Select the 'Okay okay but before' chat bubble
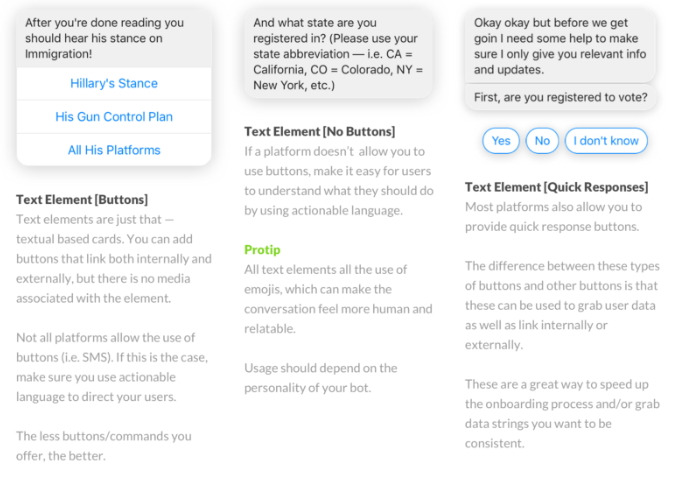The image size is (681, 479). point(560,46)
